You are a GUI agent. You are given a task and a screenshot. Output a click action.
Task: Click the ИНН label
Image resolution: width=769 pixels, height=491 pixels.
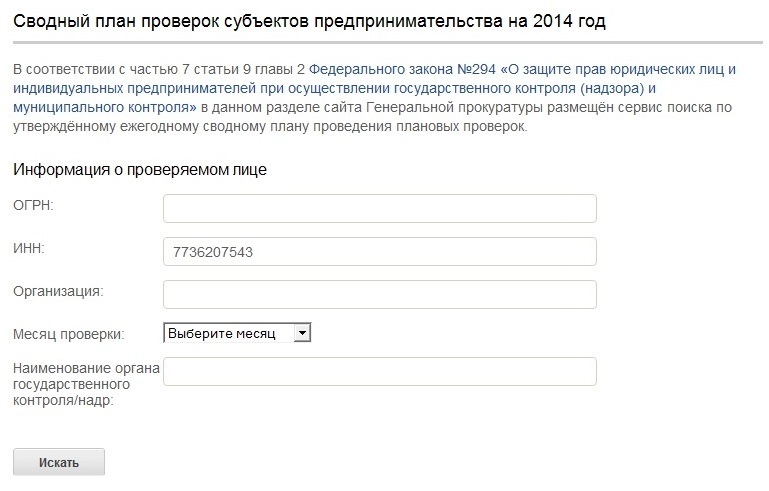(29, 246)
